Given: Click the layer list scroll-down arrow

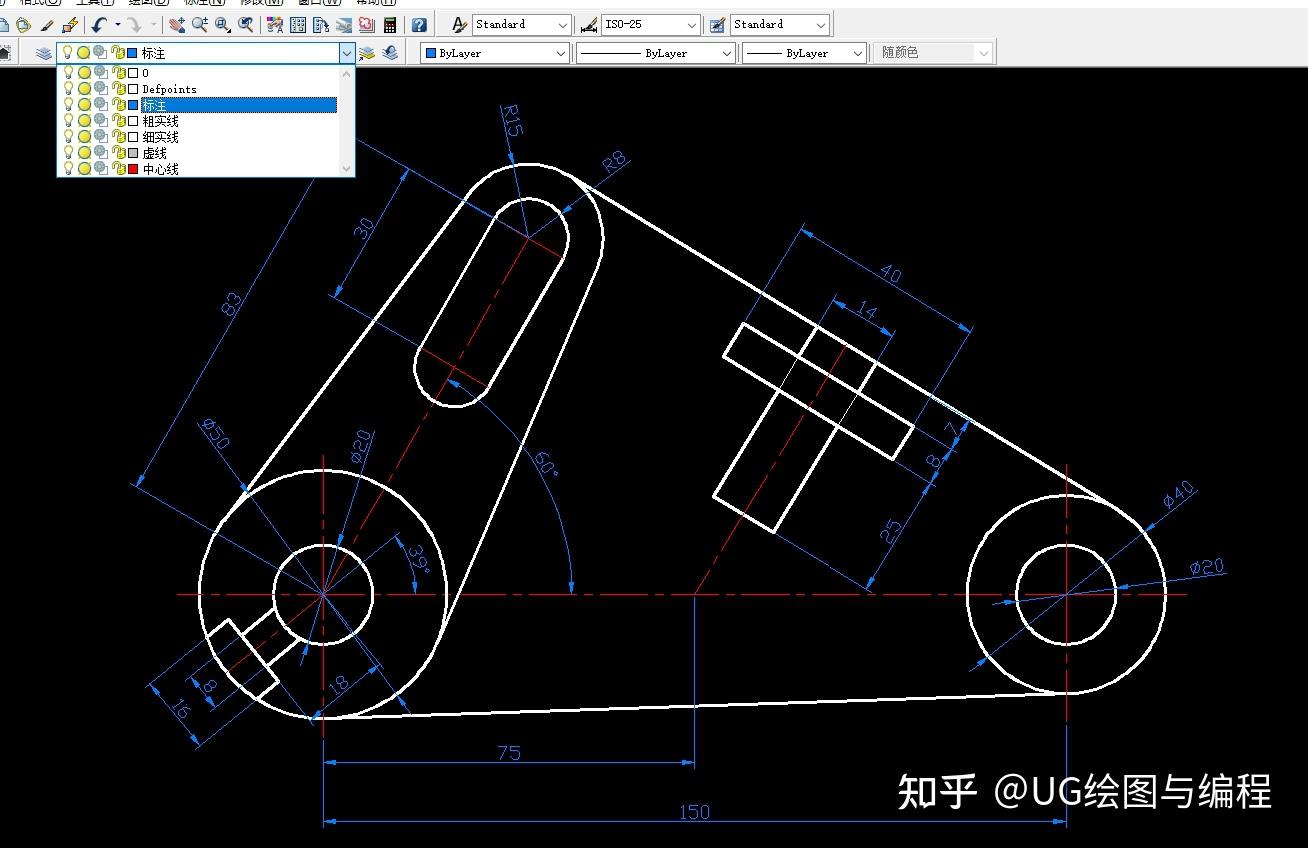Looking at the screenshot, I should point(347,169).
